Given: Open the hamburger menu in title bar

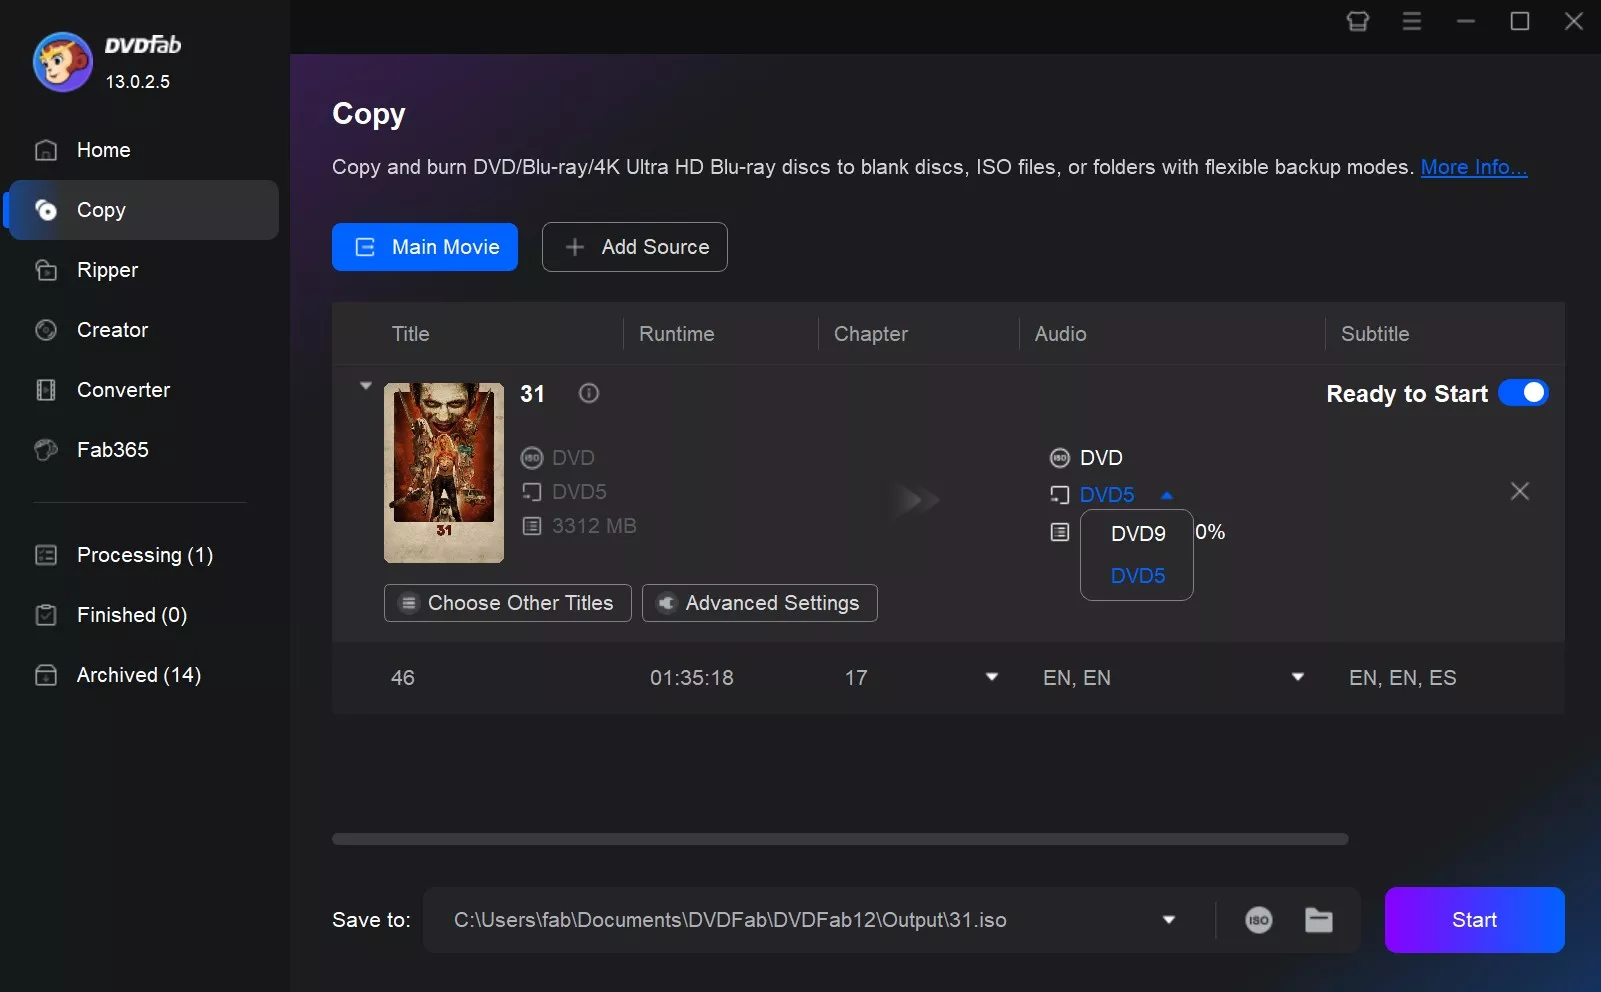Looking at the screenshot, I should [1411, 21].
